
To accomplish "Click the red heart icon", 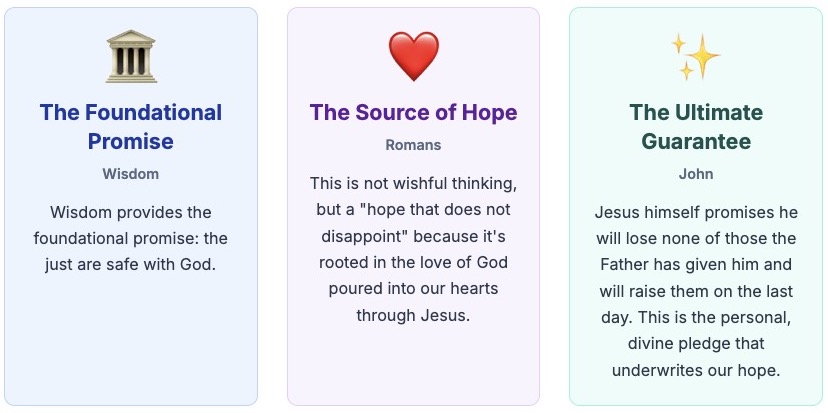I will pyautogui.click(x=413, y=56).
